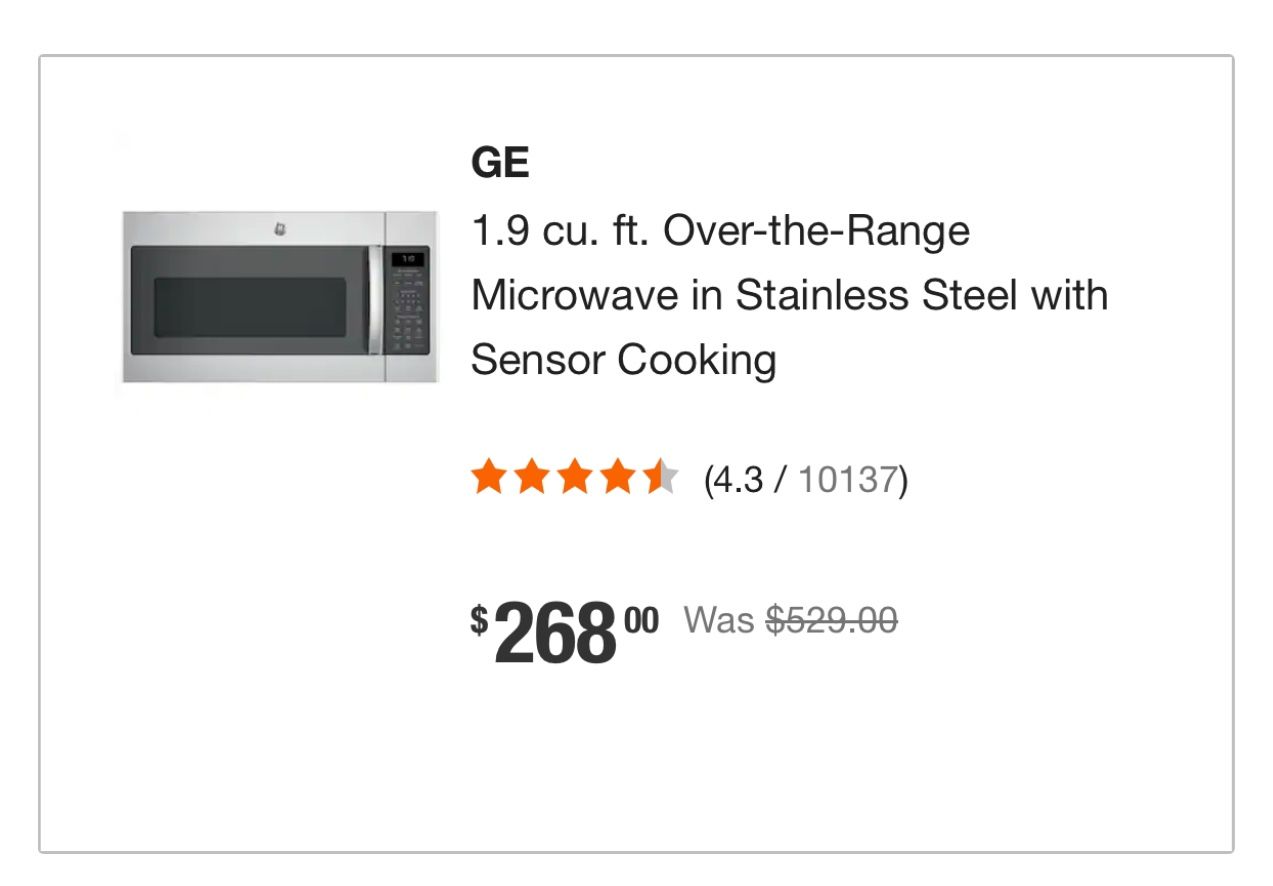Click the microwave's digital clock display
Viewport: 1273px width, 886px height.
point(408,259)
